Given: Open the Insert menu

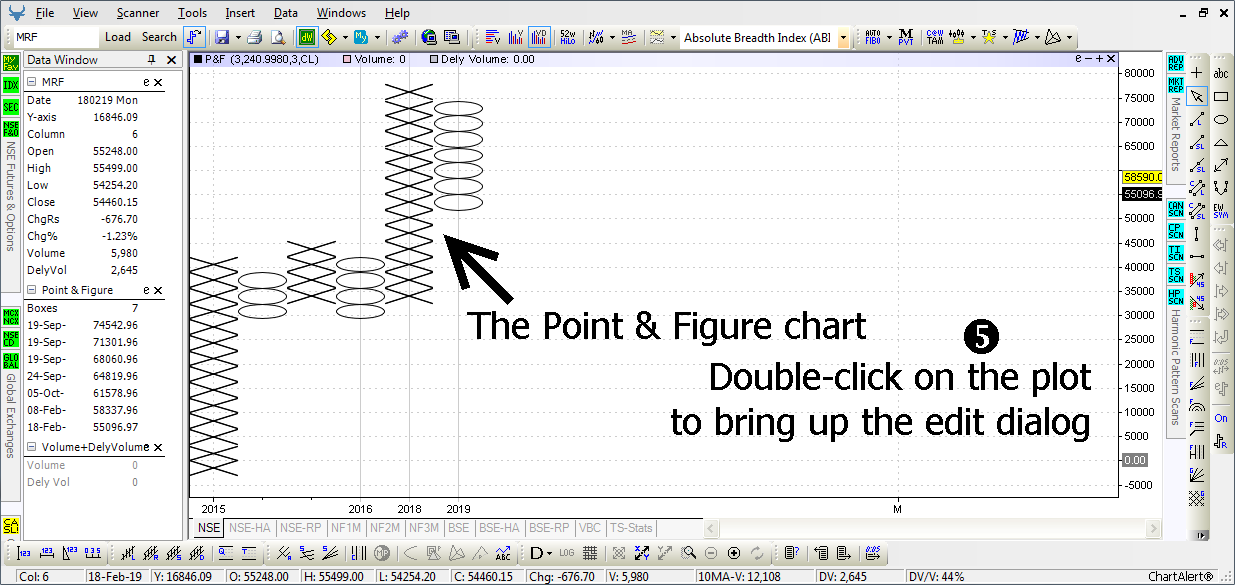Looking at the screenshot, I should pyautogui.click(x=240, y=13).
